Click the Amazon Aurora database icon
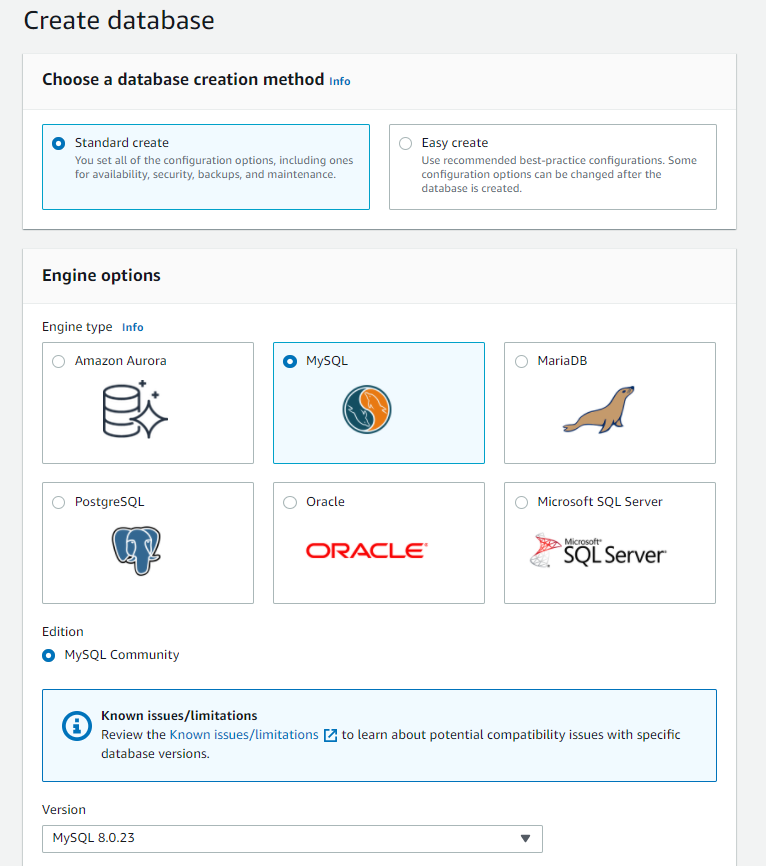 coord(135,410)
